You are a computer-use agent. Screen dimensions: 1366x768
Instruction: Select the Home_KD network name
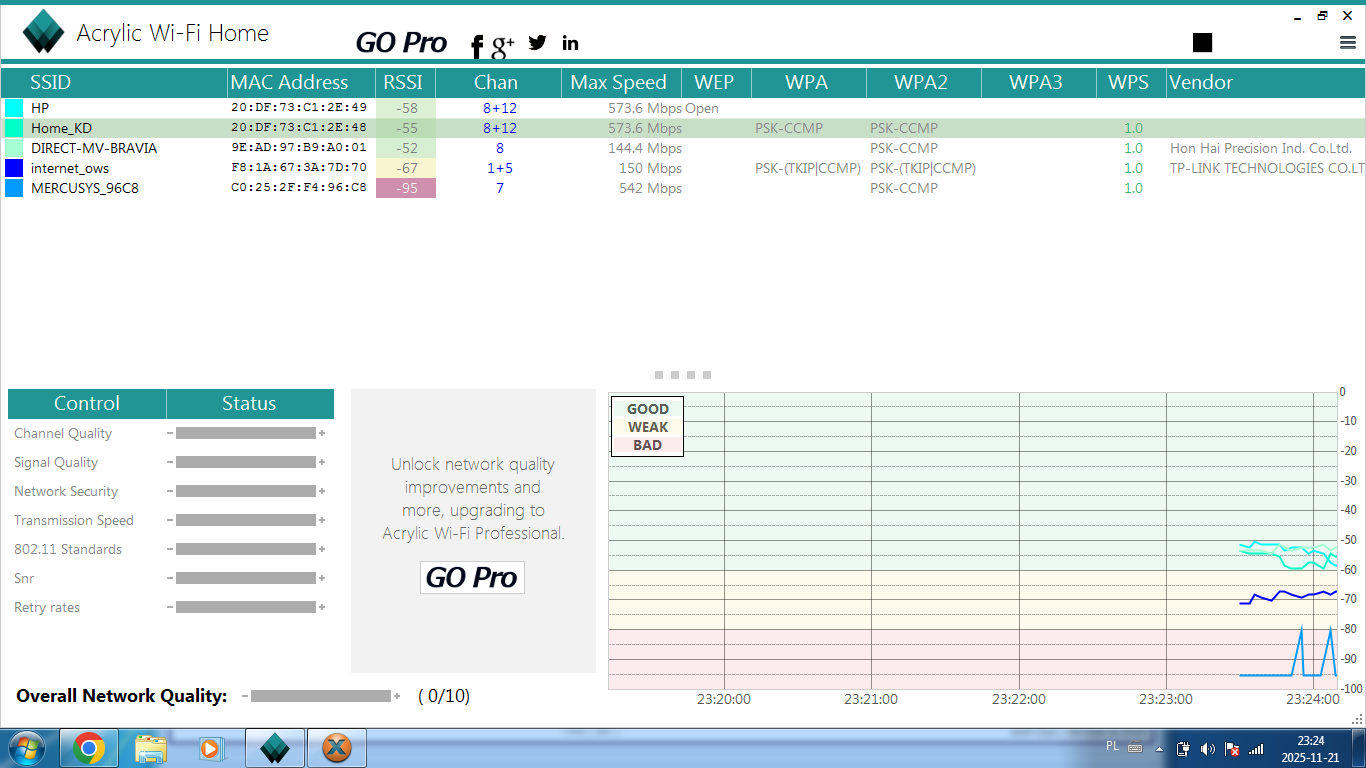61,128
